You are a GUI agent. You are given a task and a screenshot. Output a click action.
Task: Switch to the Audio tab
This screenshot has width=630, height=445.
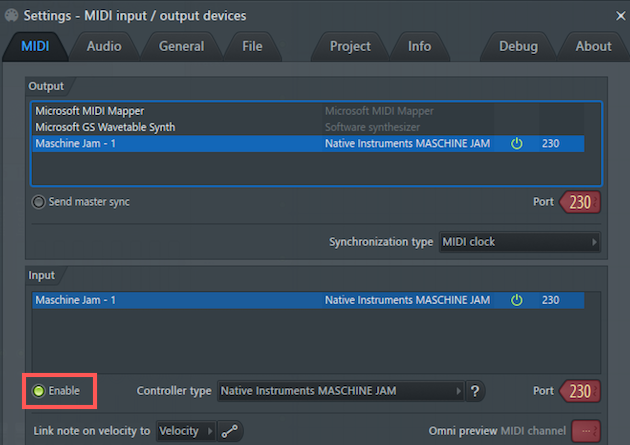(104, 46)
